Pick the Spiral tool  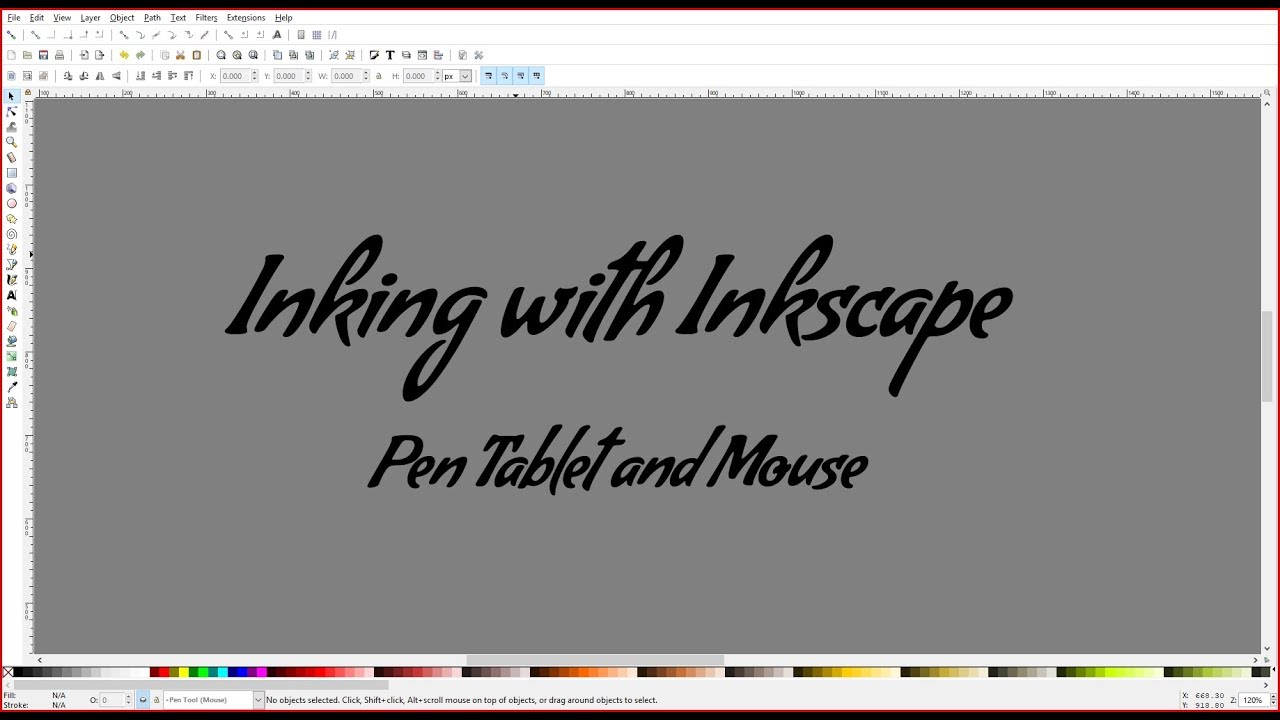[x=11, y=234]
